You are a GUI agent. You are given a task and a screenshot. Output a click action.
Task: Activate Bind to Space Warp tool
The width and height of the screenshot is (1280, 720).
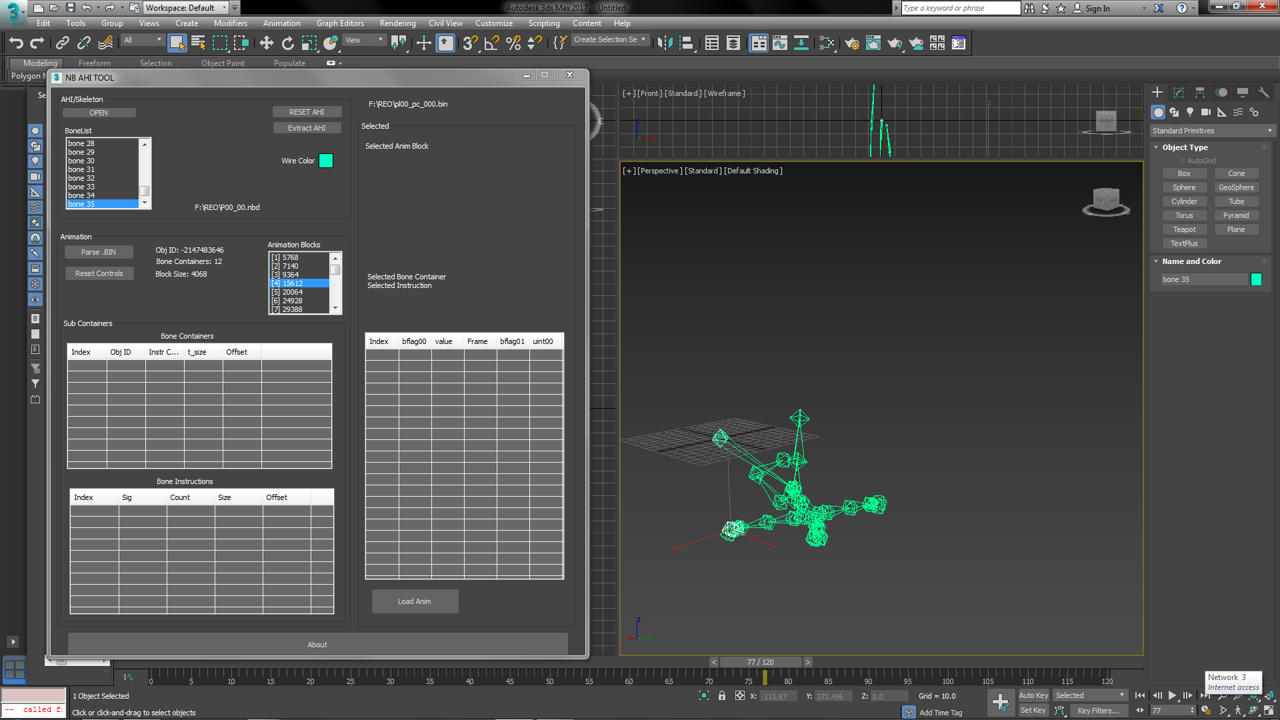(x=105, y=43)
